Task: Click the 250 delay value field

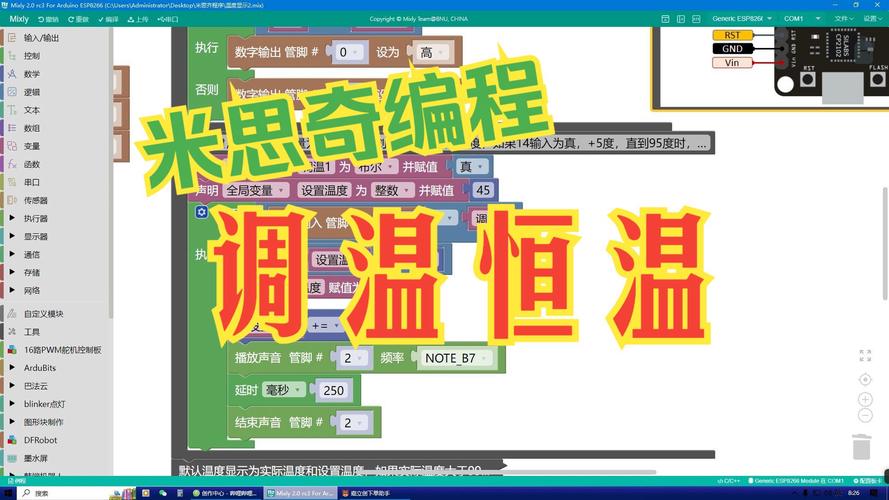Action: (333, 391)
